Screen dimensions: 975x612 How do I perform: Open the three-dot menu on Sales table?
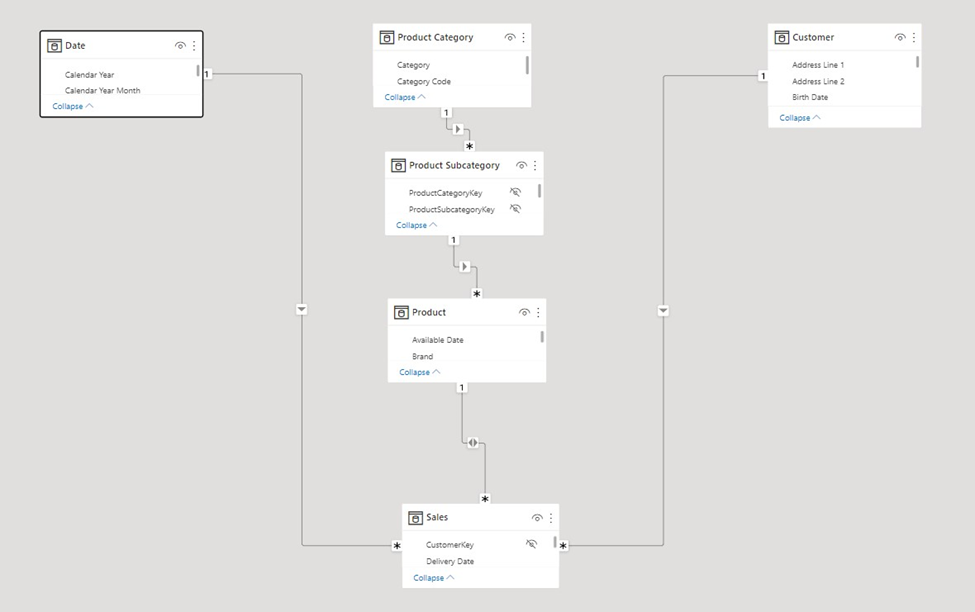(550, 517)
